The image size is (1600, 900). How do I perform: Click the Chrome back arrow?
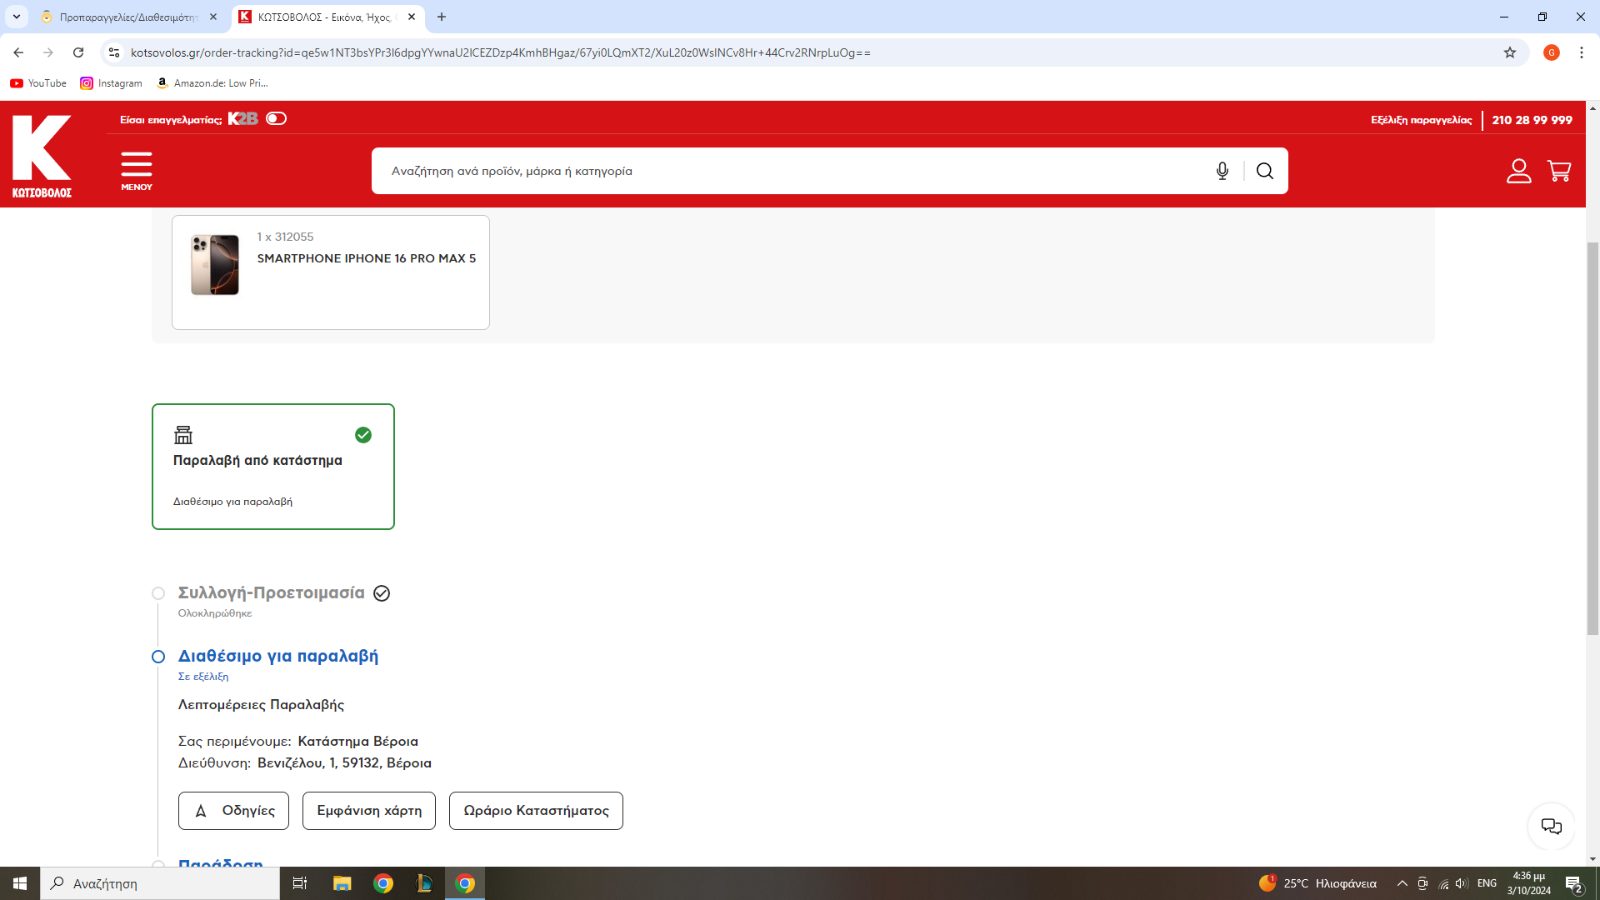pos(18,52)
